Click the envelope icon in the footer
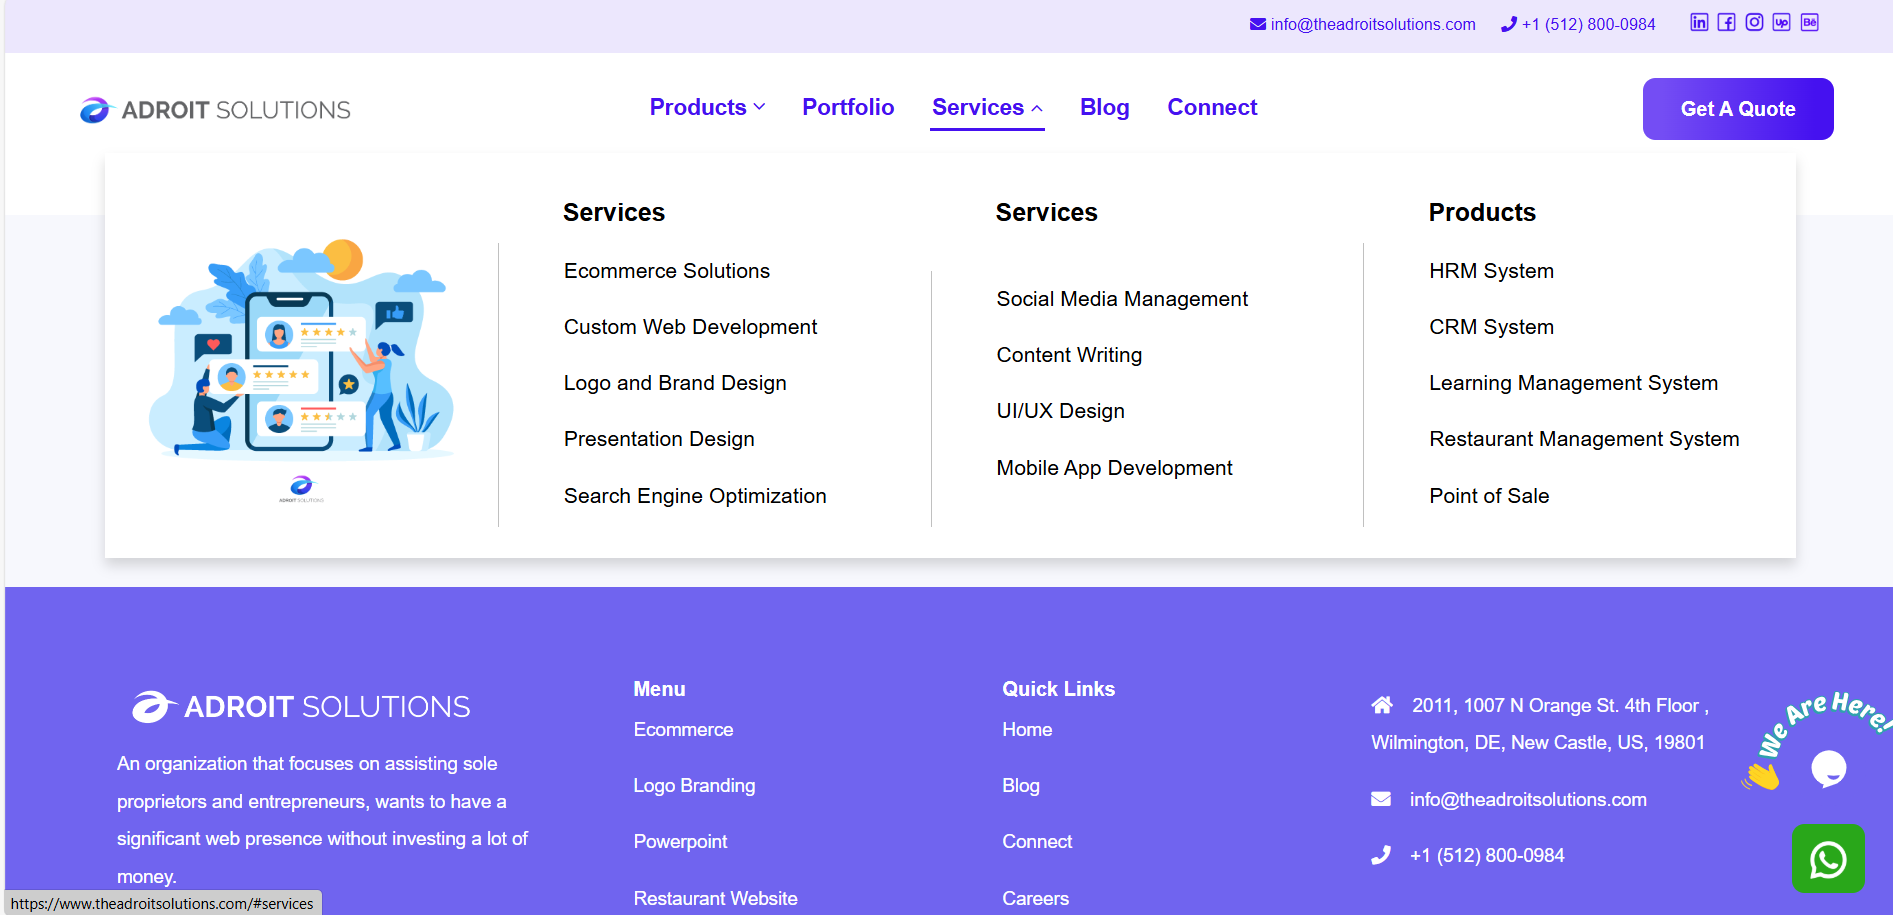This screenshot has width=1893, height=915. click(1381, 799)
